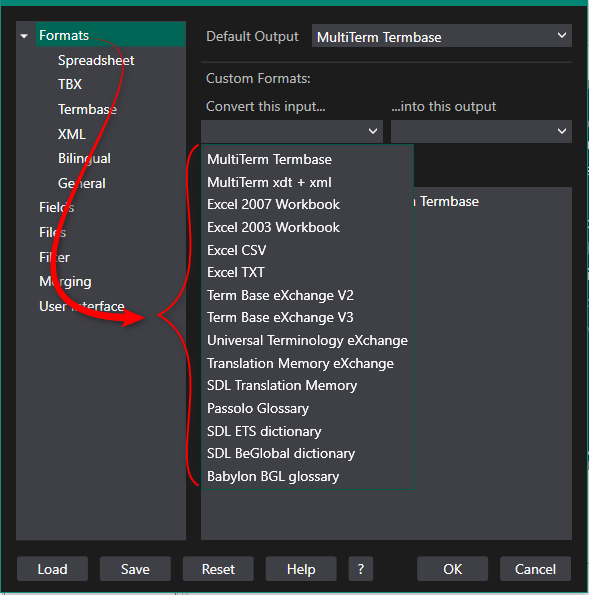
Task: Select the Excel CSV option
Action: [x=307, y=250]
